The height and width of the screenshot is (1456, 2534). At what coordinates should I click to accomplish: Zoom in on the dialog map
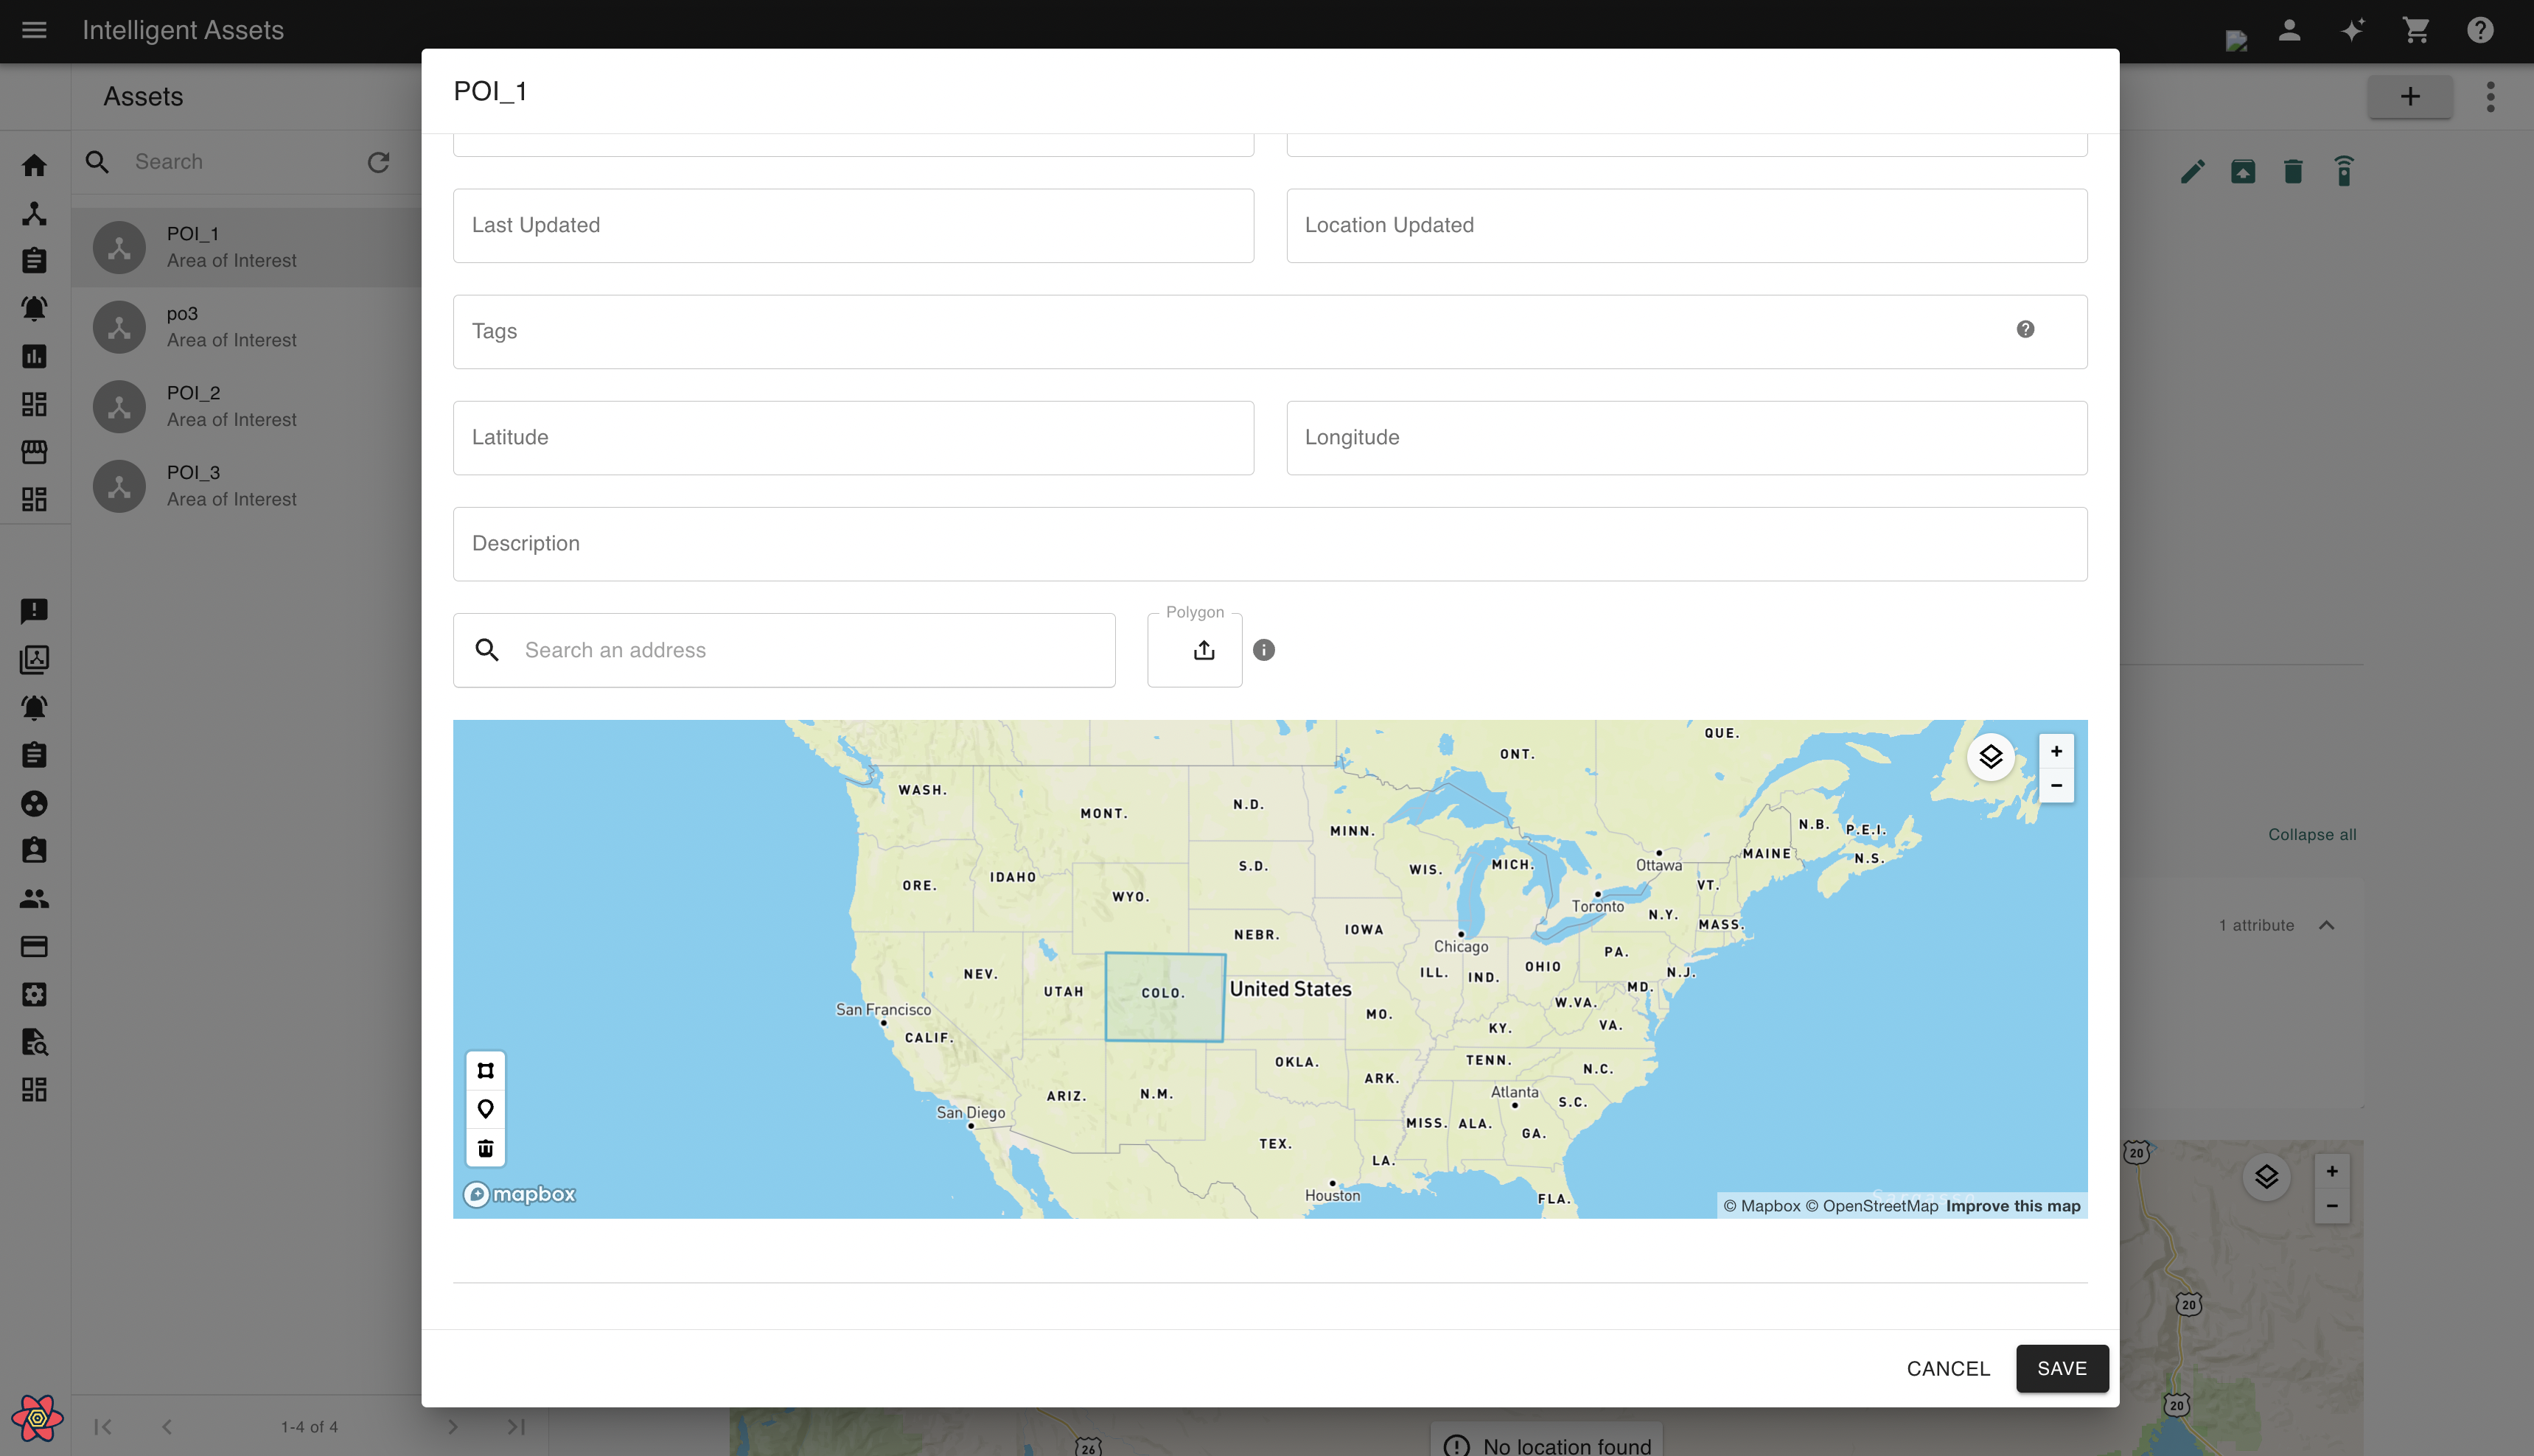[2056, 752]
